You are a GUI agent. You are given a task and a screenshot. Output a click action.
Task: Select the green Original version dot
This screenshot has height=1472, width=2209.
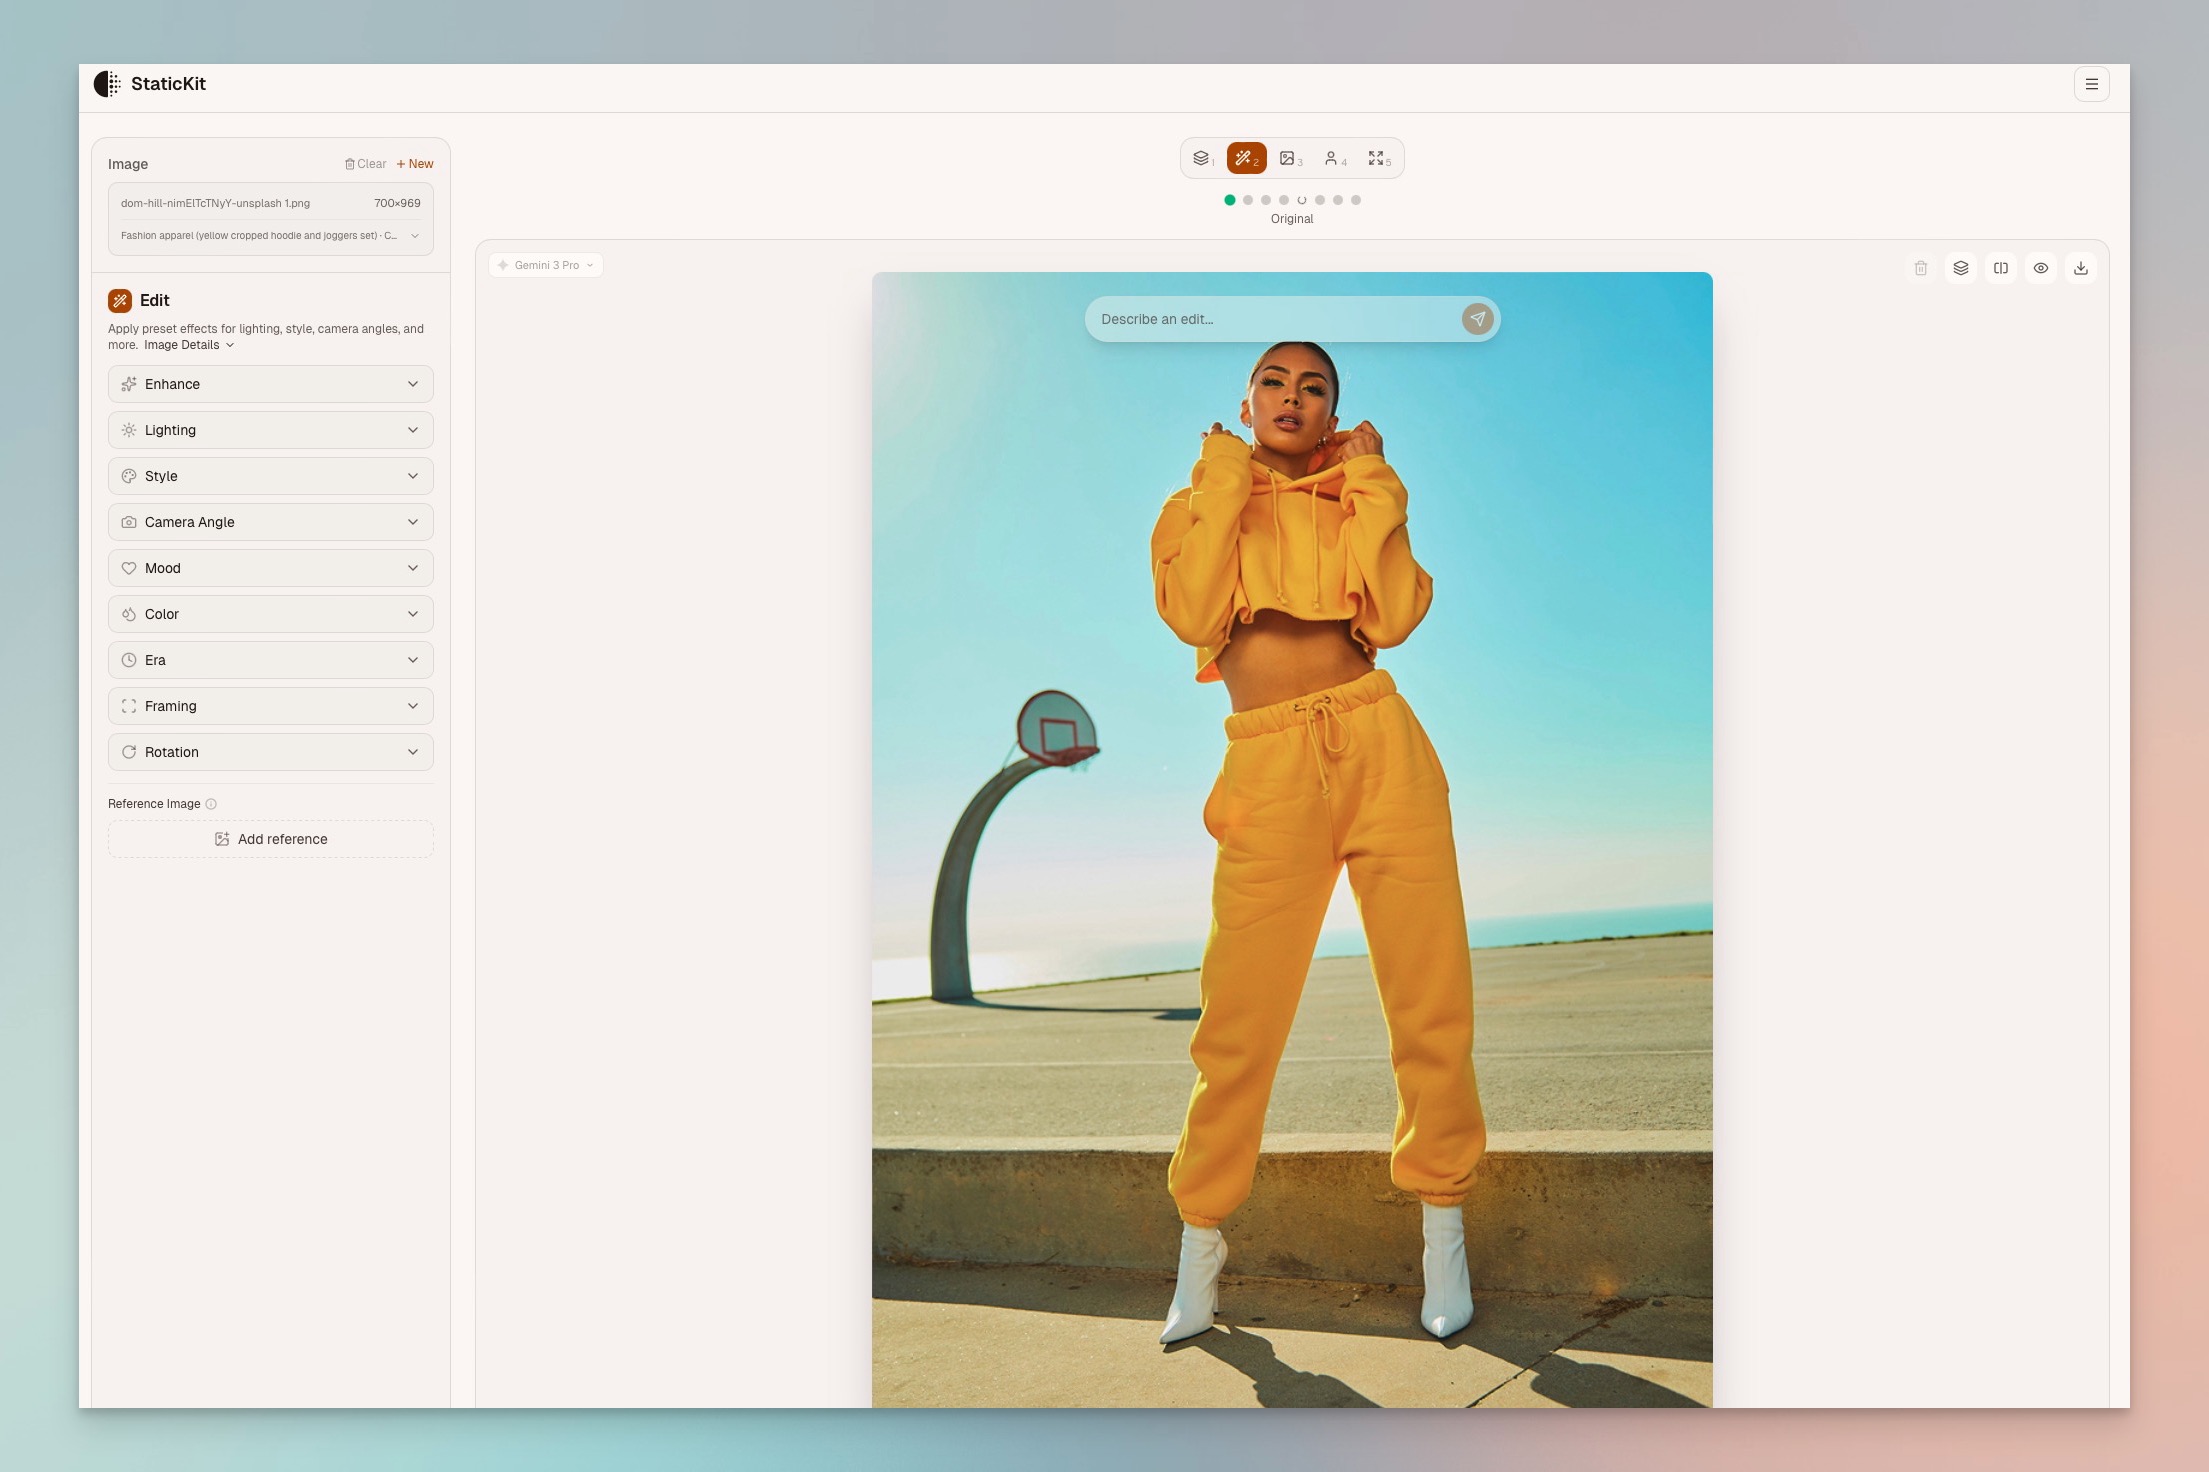click(x=1229, y=200)
